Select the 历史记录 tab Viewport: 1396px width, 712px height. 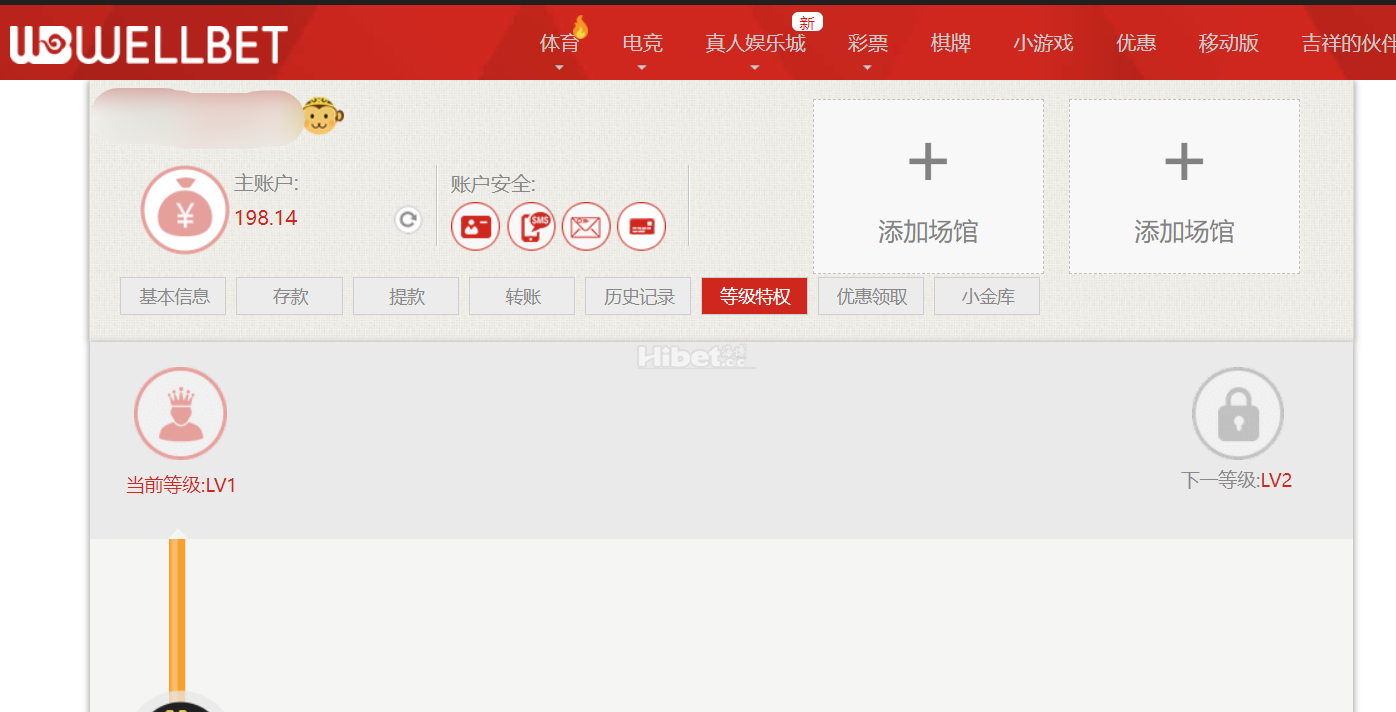pos(637,295)
